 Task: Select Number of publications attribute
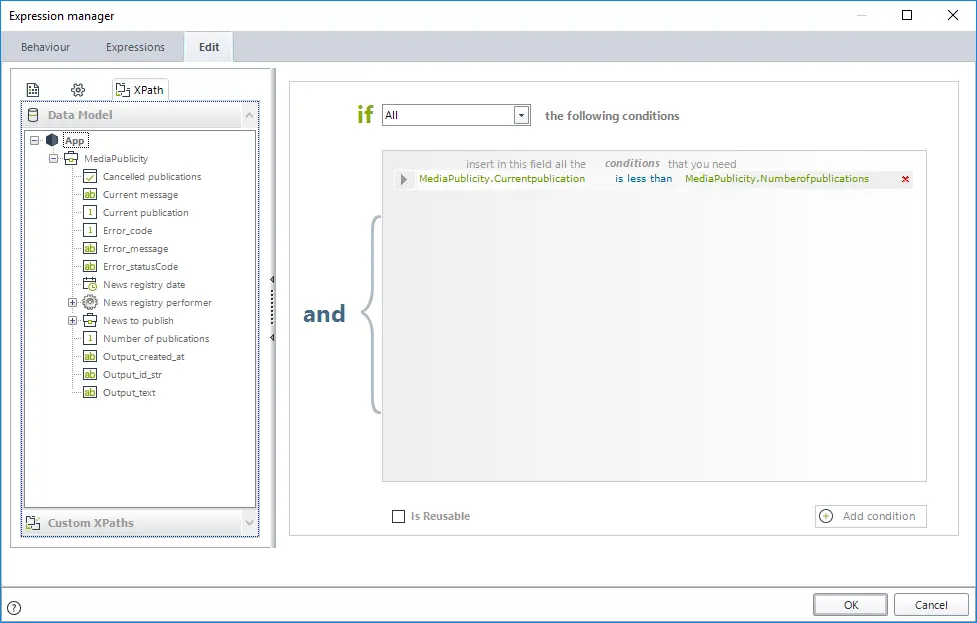156,339
